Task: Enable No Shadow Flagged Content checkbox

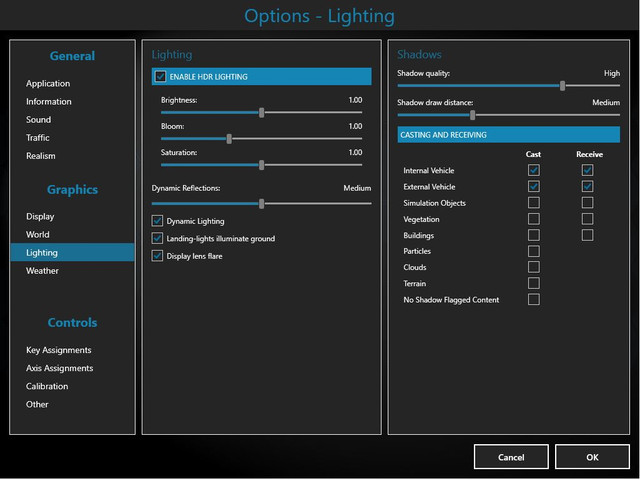Action: [x=533, y=300]
